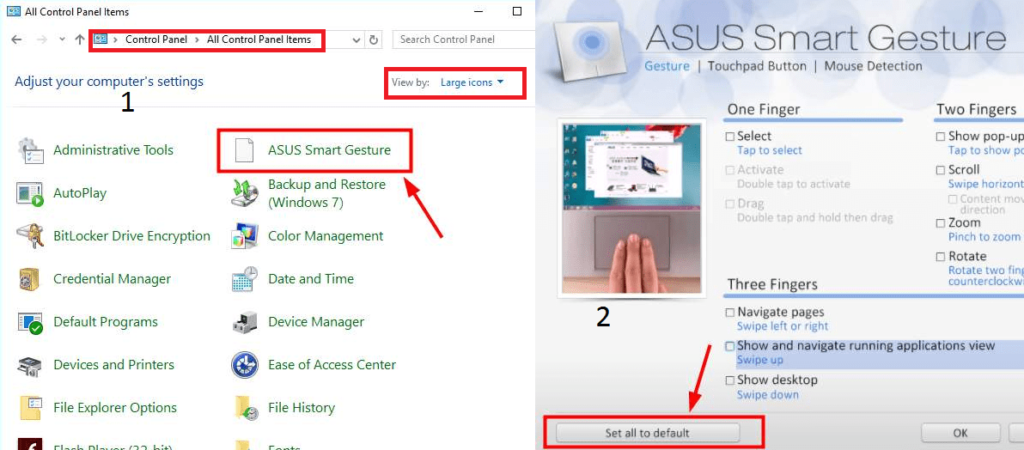The height and width of the screenshot is (450, 1024).
Task: Toggle the Activate checkbox
Action: (730, 170)
